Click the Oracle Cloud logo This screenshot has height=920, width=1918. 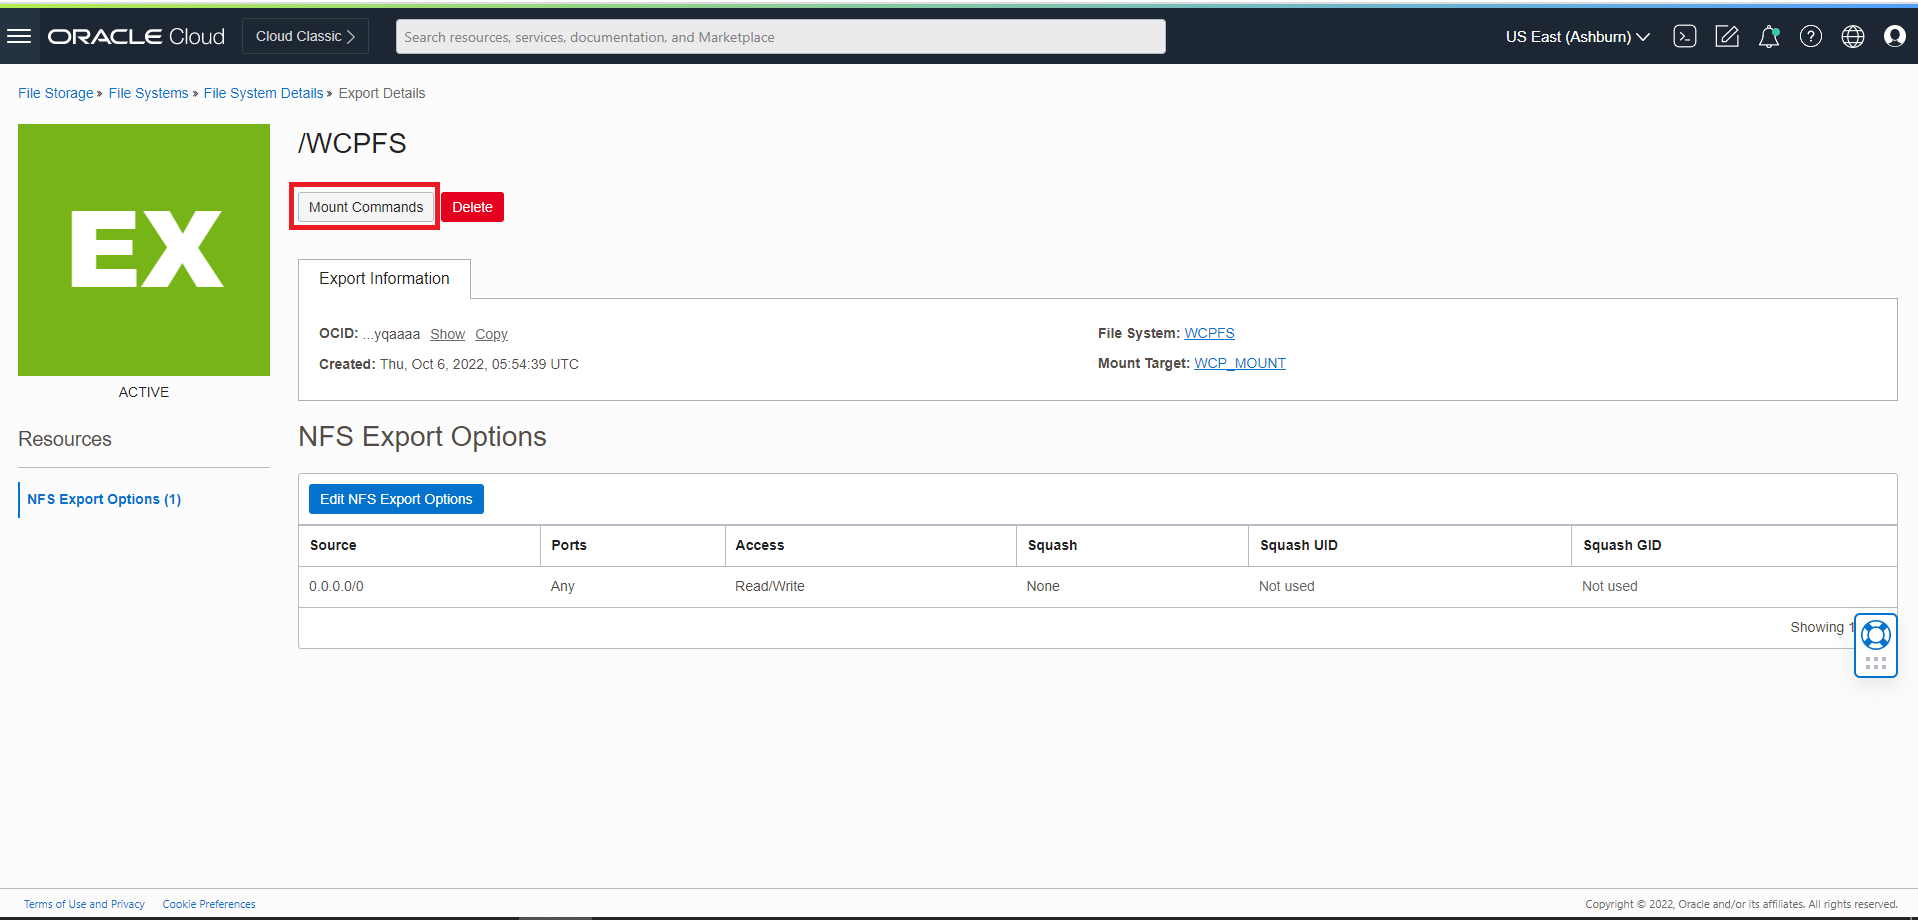pyautogui.click(x=137, y=37)
